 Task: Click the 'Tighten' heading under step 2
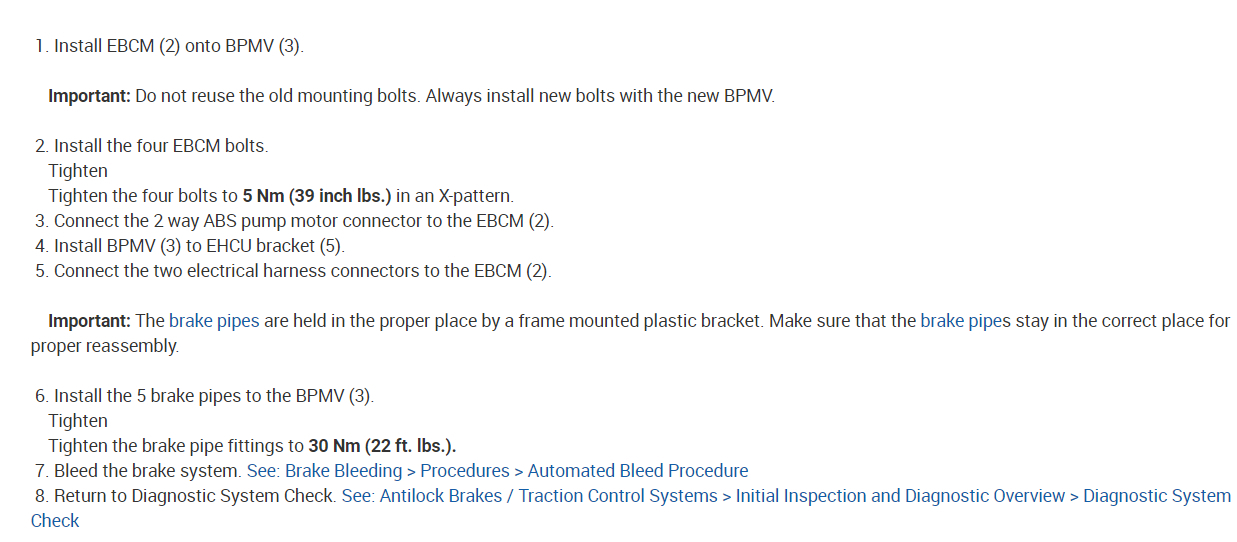tap(78, 171)
